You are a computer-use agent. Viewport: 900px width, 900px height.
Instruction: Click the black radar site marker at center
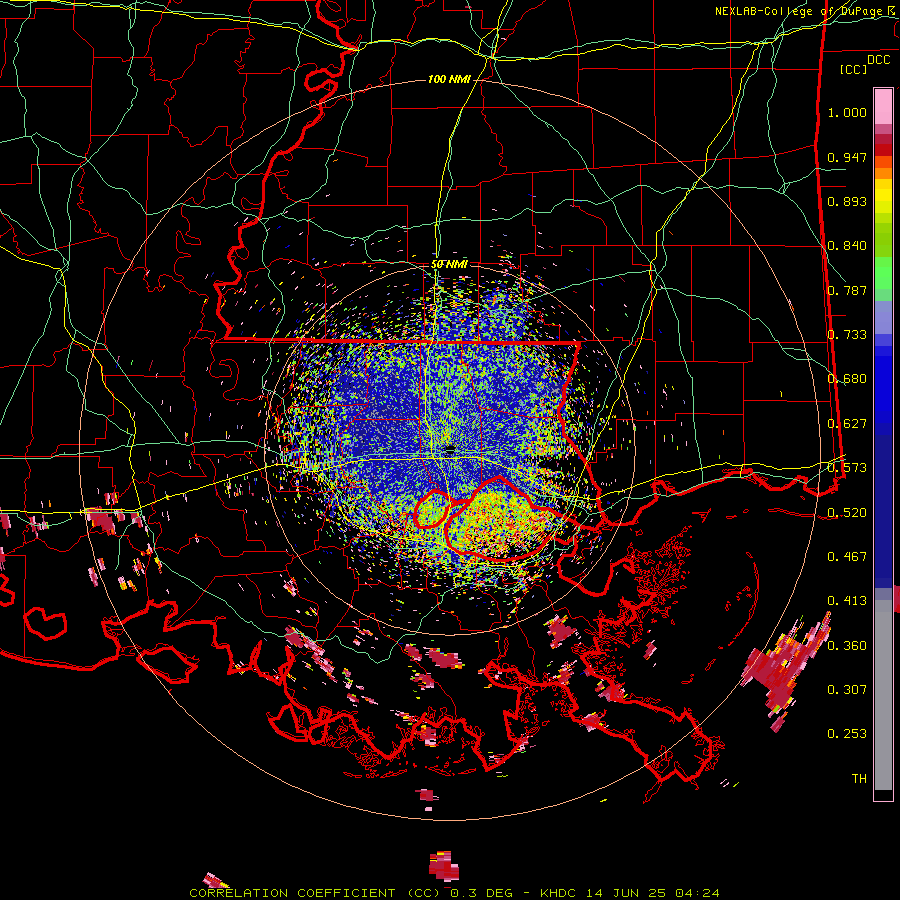[449, 450]
